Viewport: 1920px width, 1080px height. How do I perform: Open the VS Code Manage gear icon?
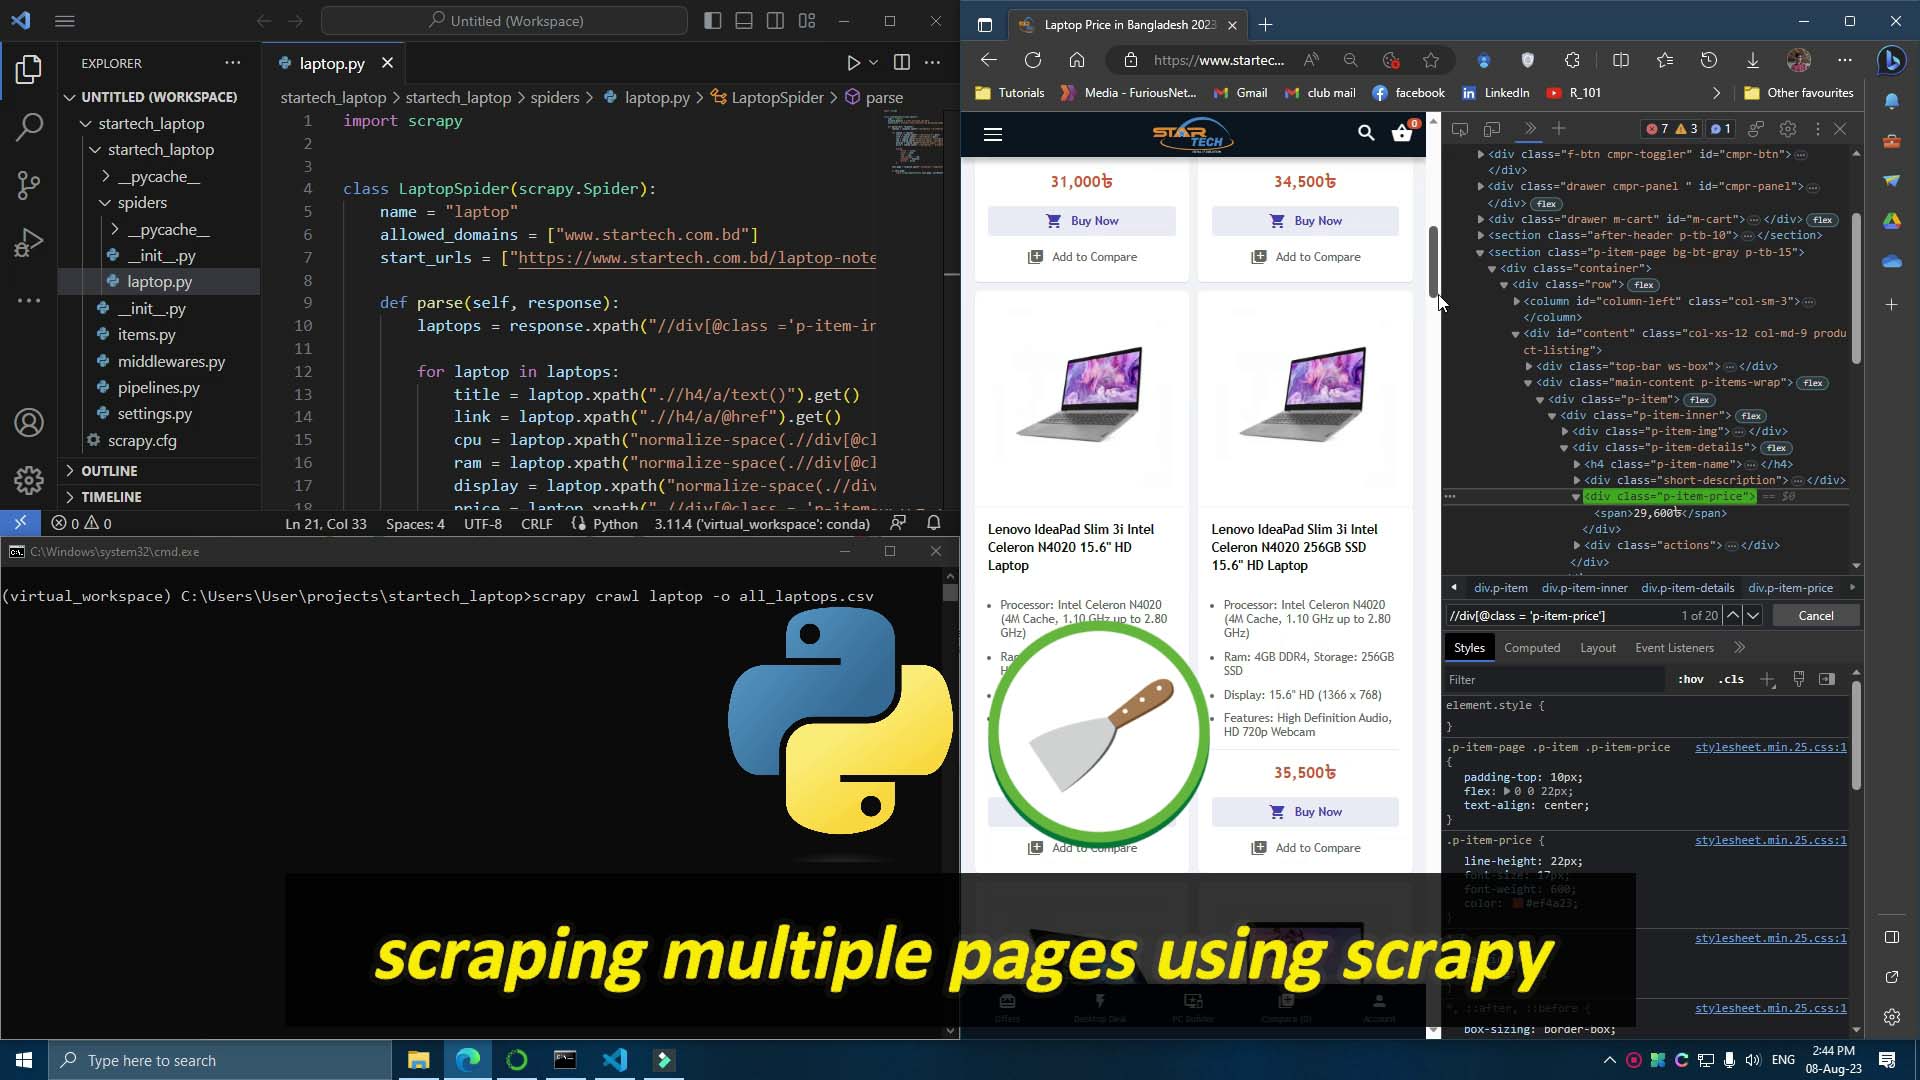29,481
